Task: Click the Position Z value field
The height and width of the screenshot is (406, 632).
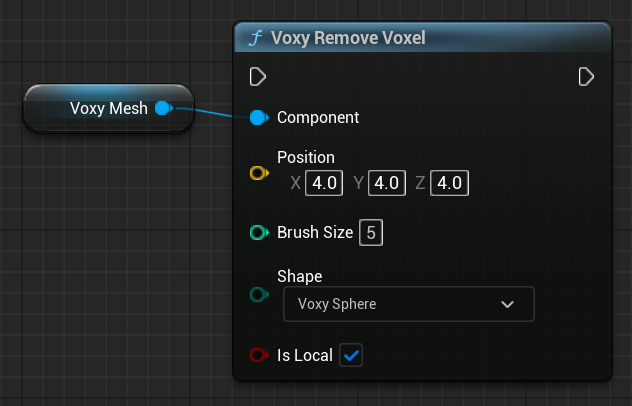Action: [x=449, y=183]
